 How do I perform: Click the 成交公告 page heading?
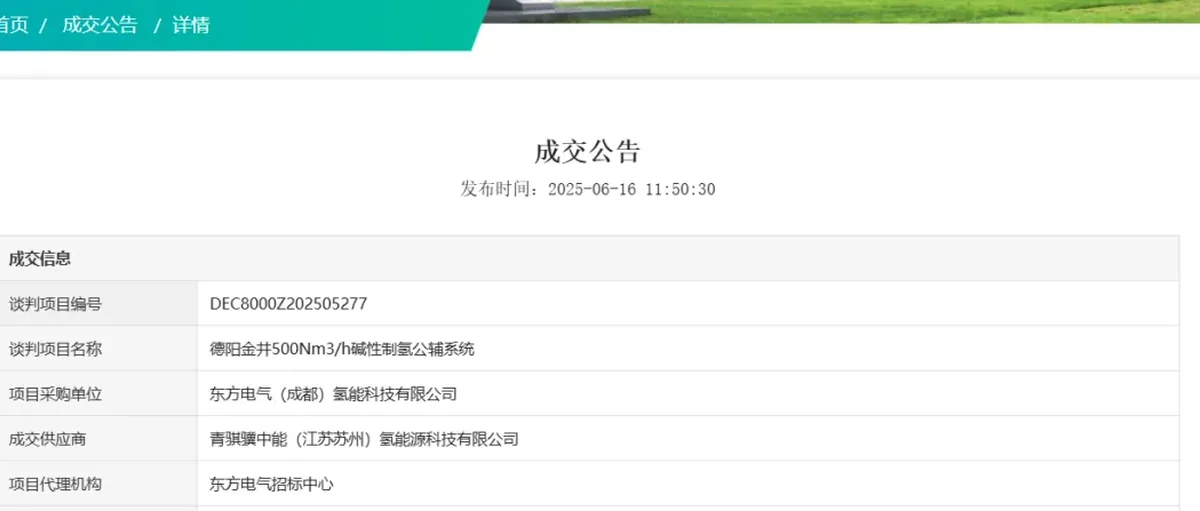point(587,151)
